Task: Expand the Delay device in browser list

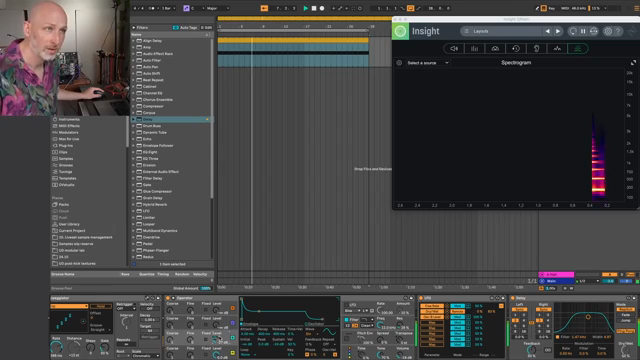Action: [x=133, y=119]
